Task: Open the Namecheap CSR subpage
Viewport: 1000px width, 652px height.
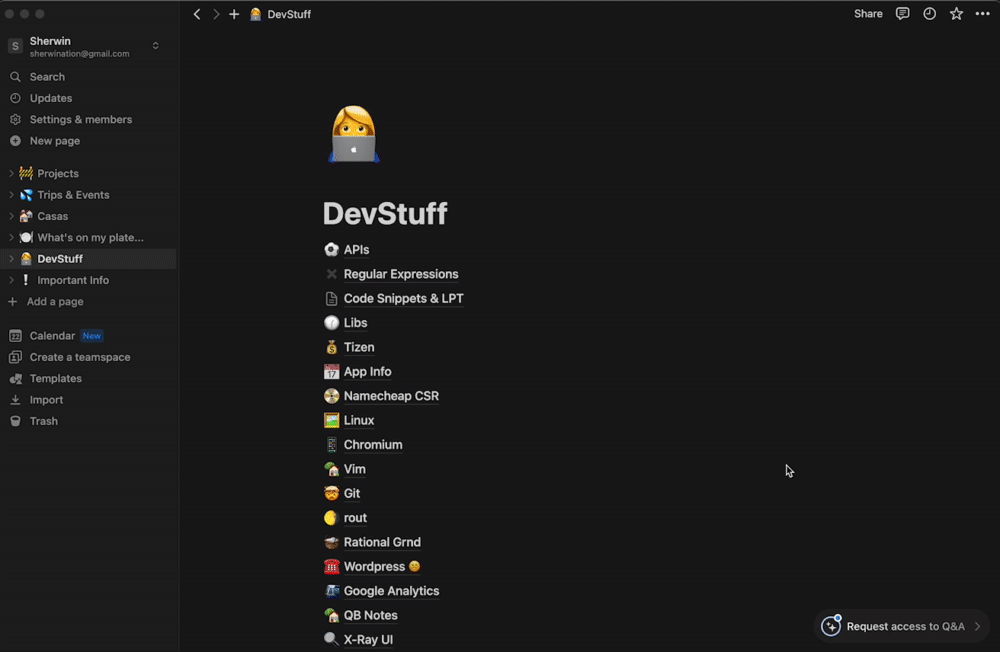Action: point(391,396)
